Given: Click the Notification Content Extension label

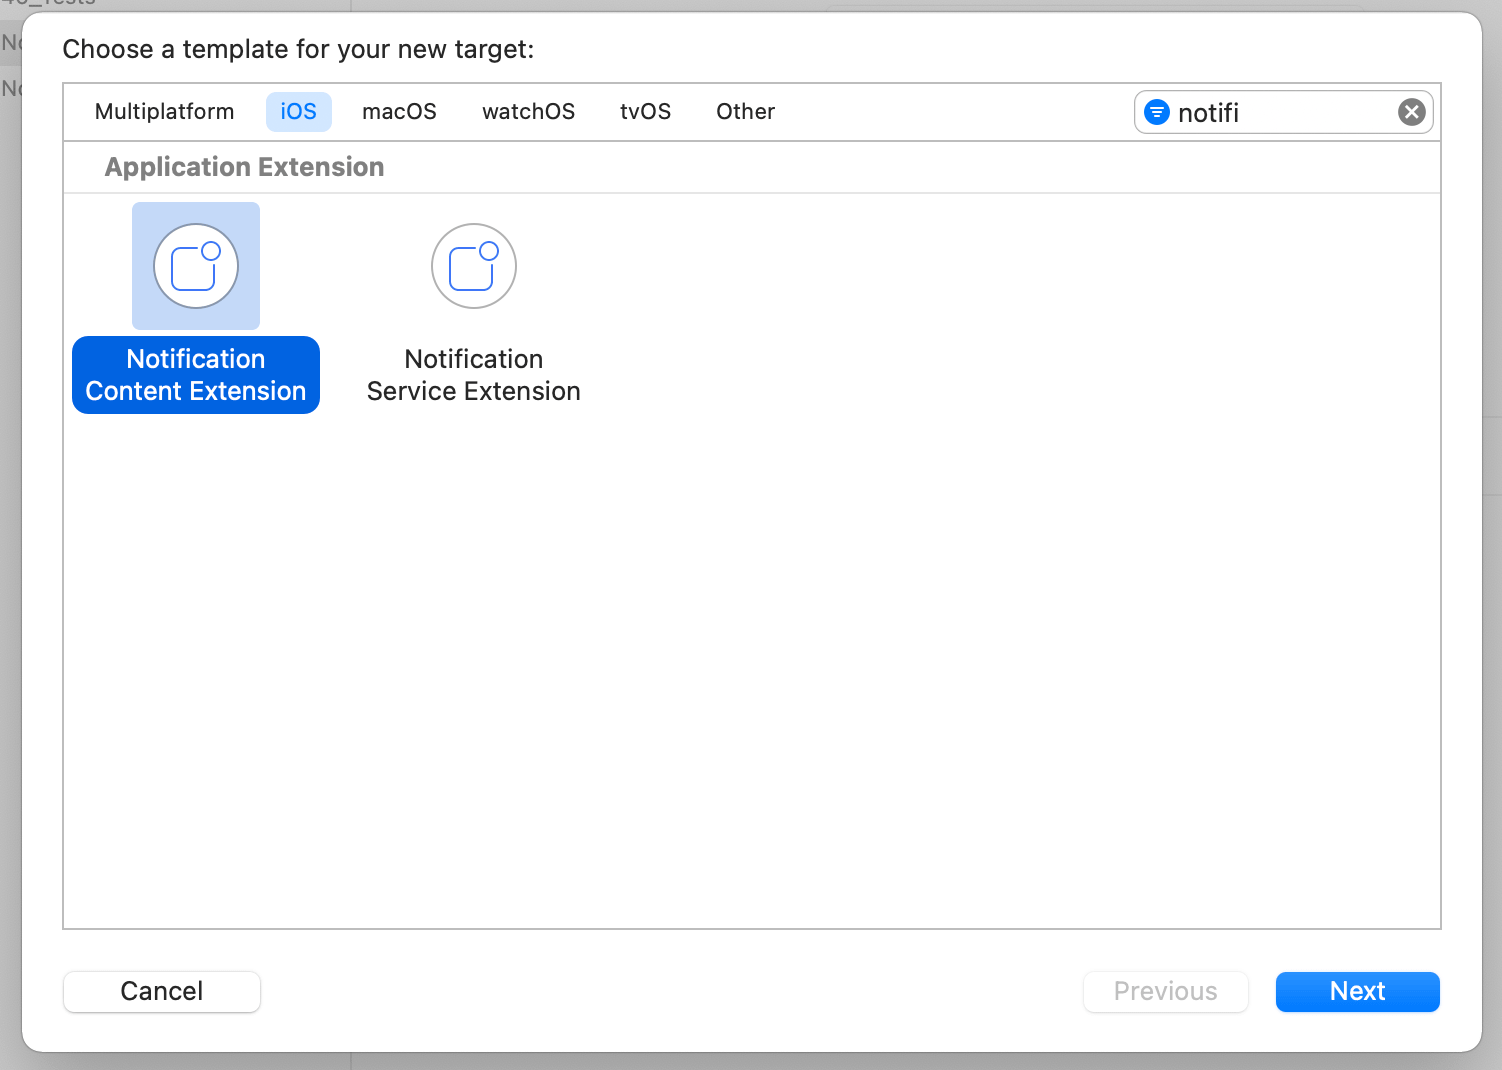Looking at the screenshot, I should [x=196, y=375].
